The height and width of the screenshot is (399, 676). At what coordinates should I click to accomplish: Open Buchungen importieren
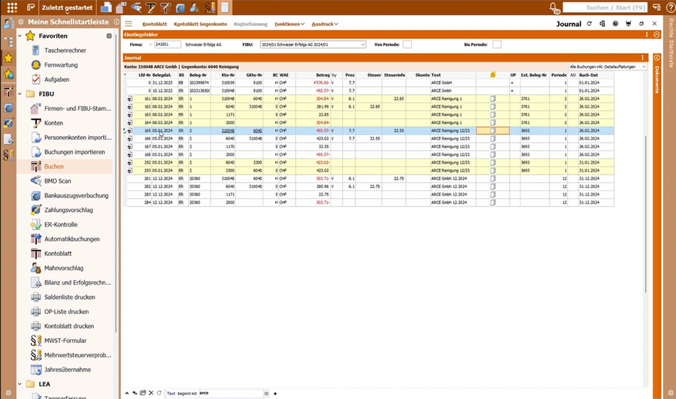74,152
